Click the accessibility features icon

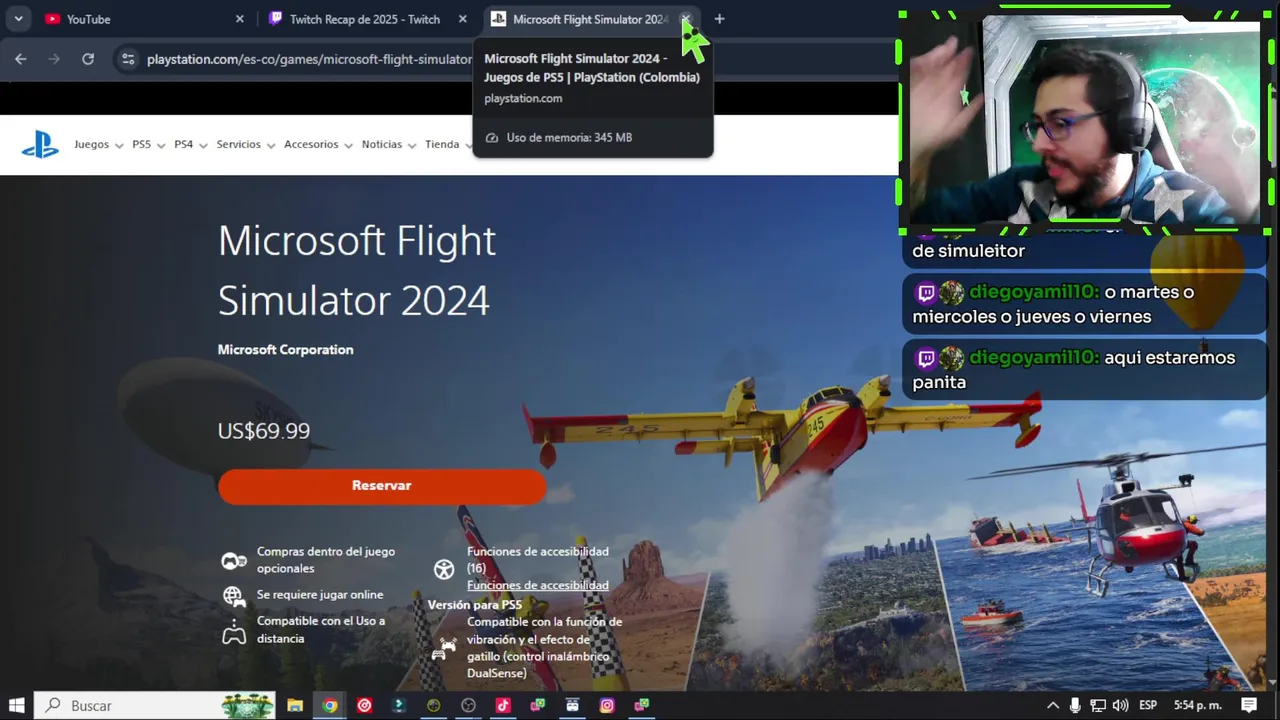(x=444, y=569)
